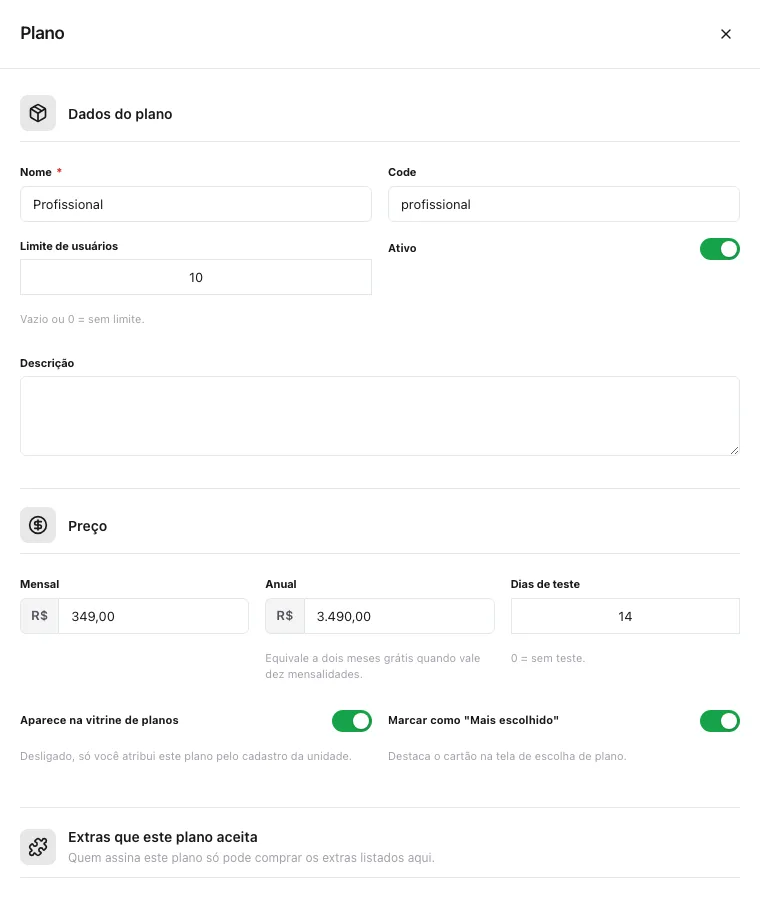Click the Limite de usuários label

click(x=69, y=246)
